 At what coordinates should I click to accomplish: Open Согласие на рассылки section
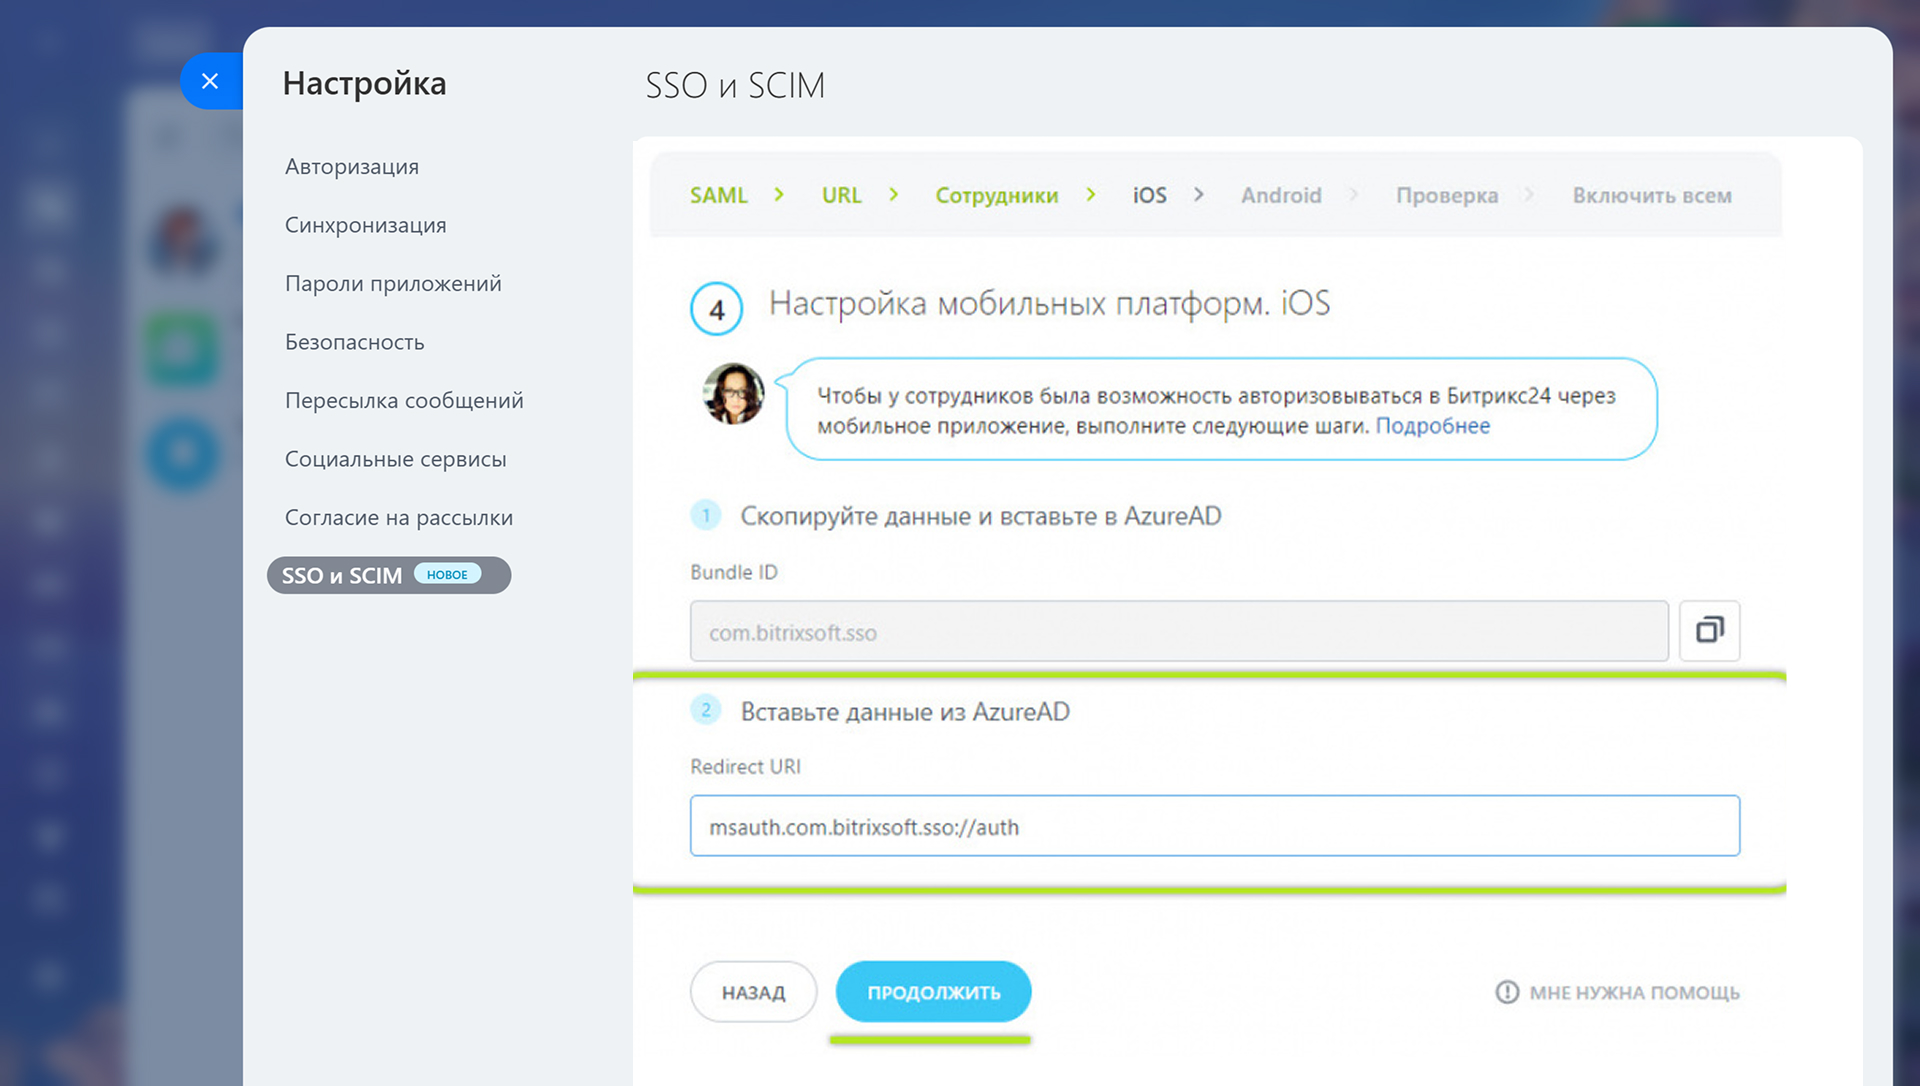point(399,517)
